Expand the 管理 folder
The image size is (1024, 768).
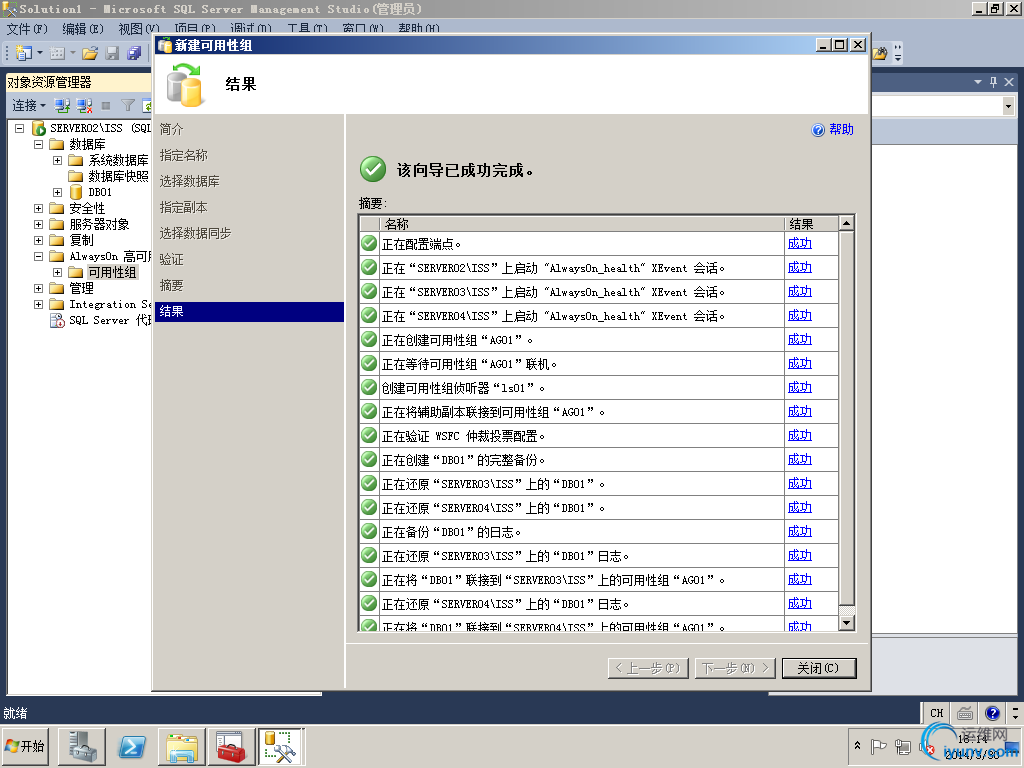[39, 288]
